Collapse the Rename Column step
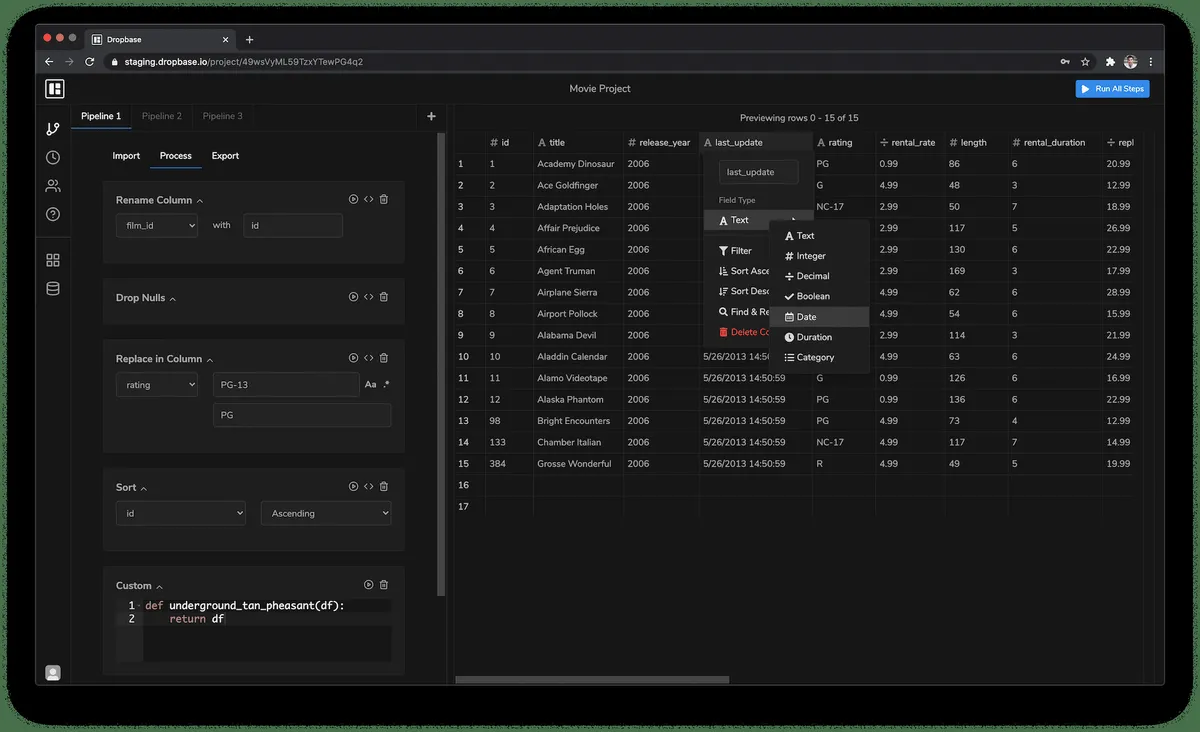 click(x=200, y=201)
